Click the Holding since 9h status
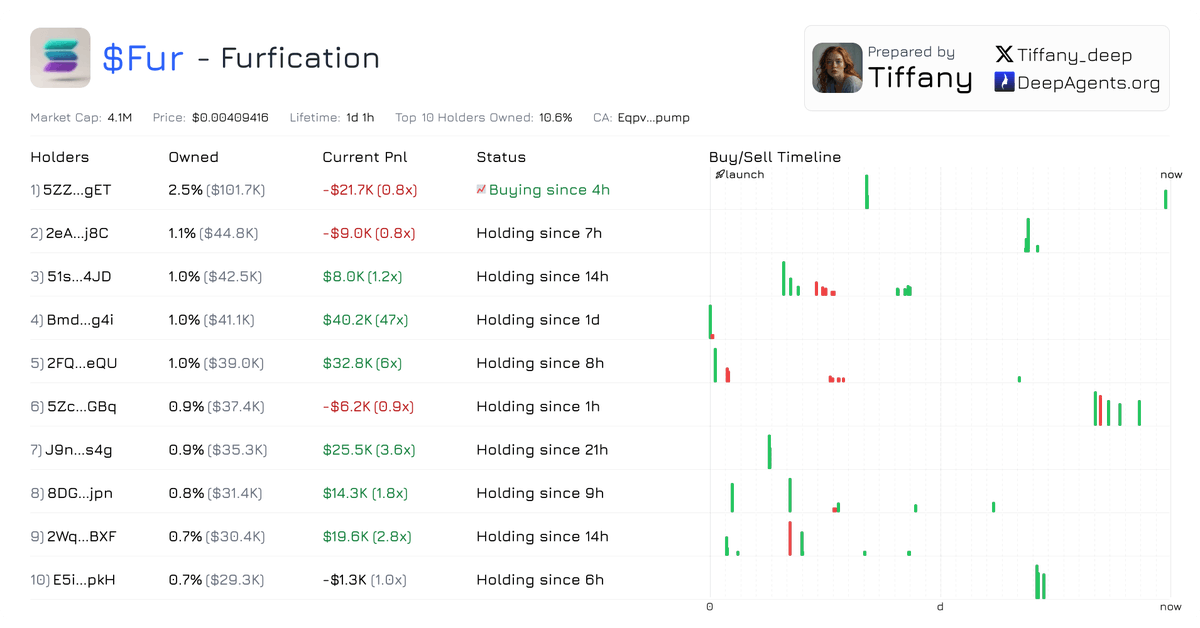Screen dimensions: 1200x628 pos(540,493)
